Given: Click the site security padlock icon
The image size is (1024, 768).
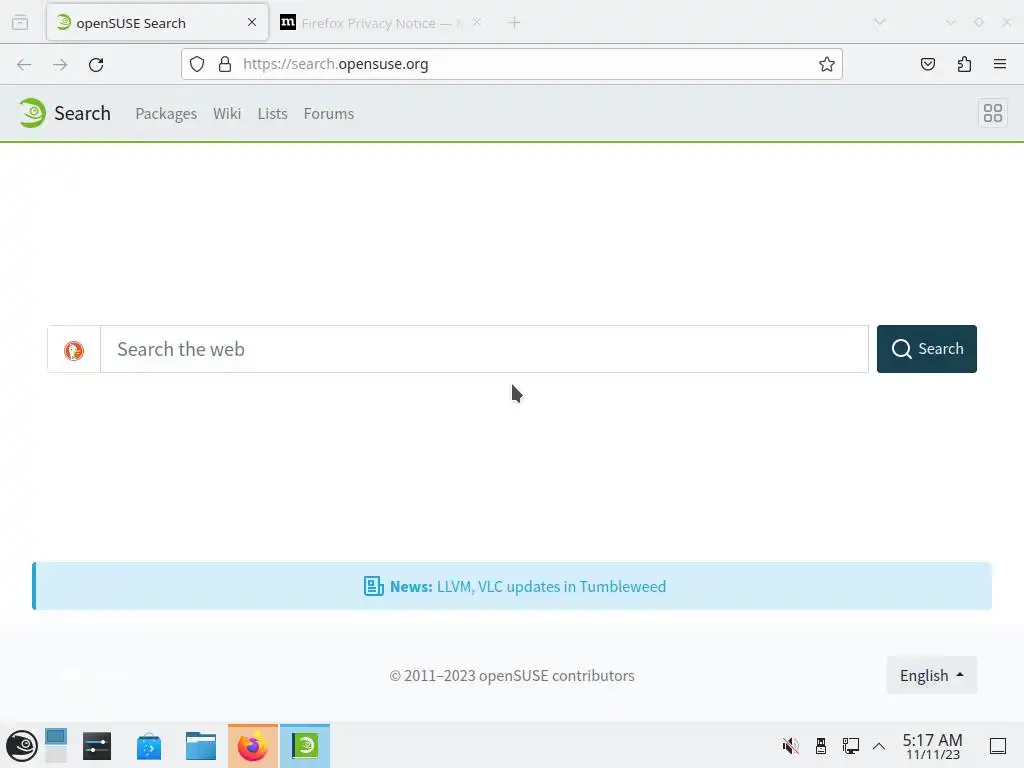Looking at the screenshot, I should click(x=225, y=64).
